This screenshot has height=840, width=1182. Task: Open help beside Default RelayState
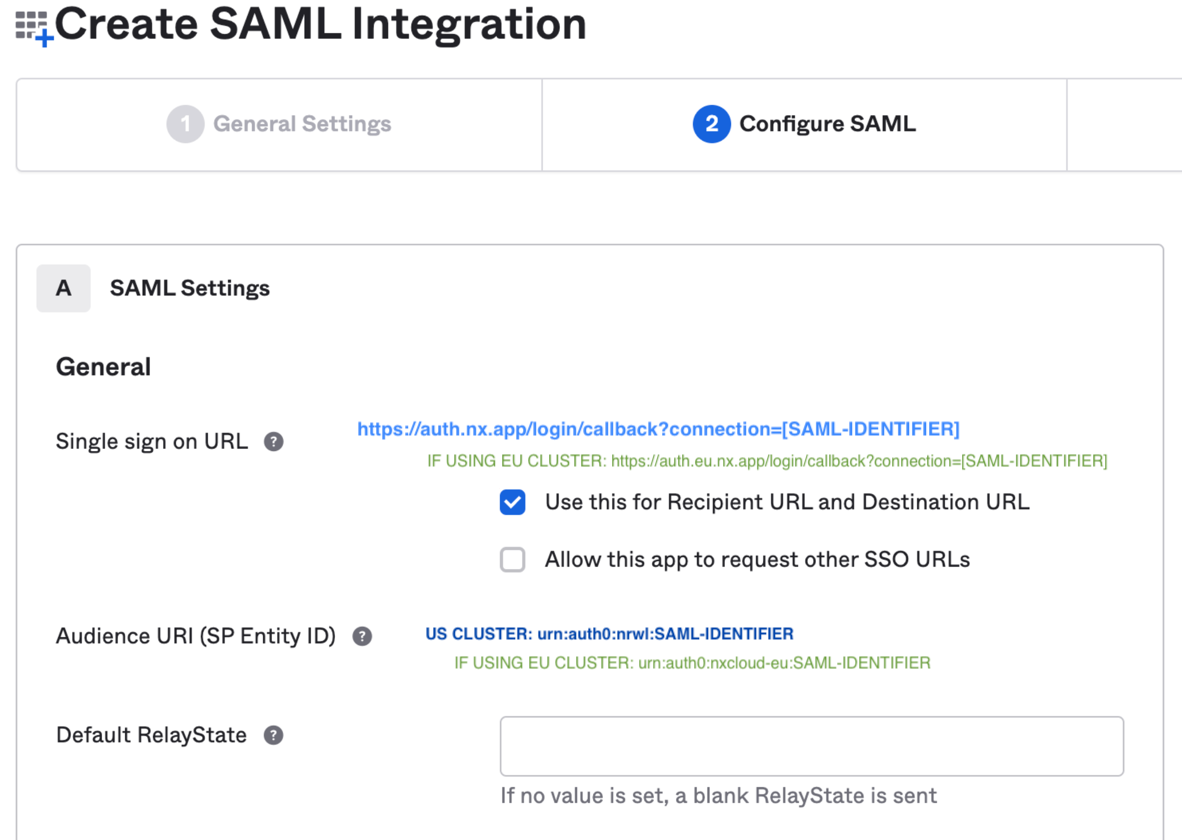tap(273, 735)
